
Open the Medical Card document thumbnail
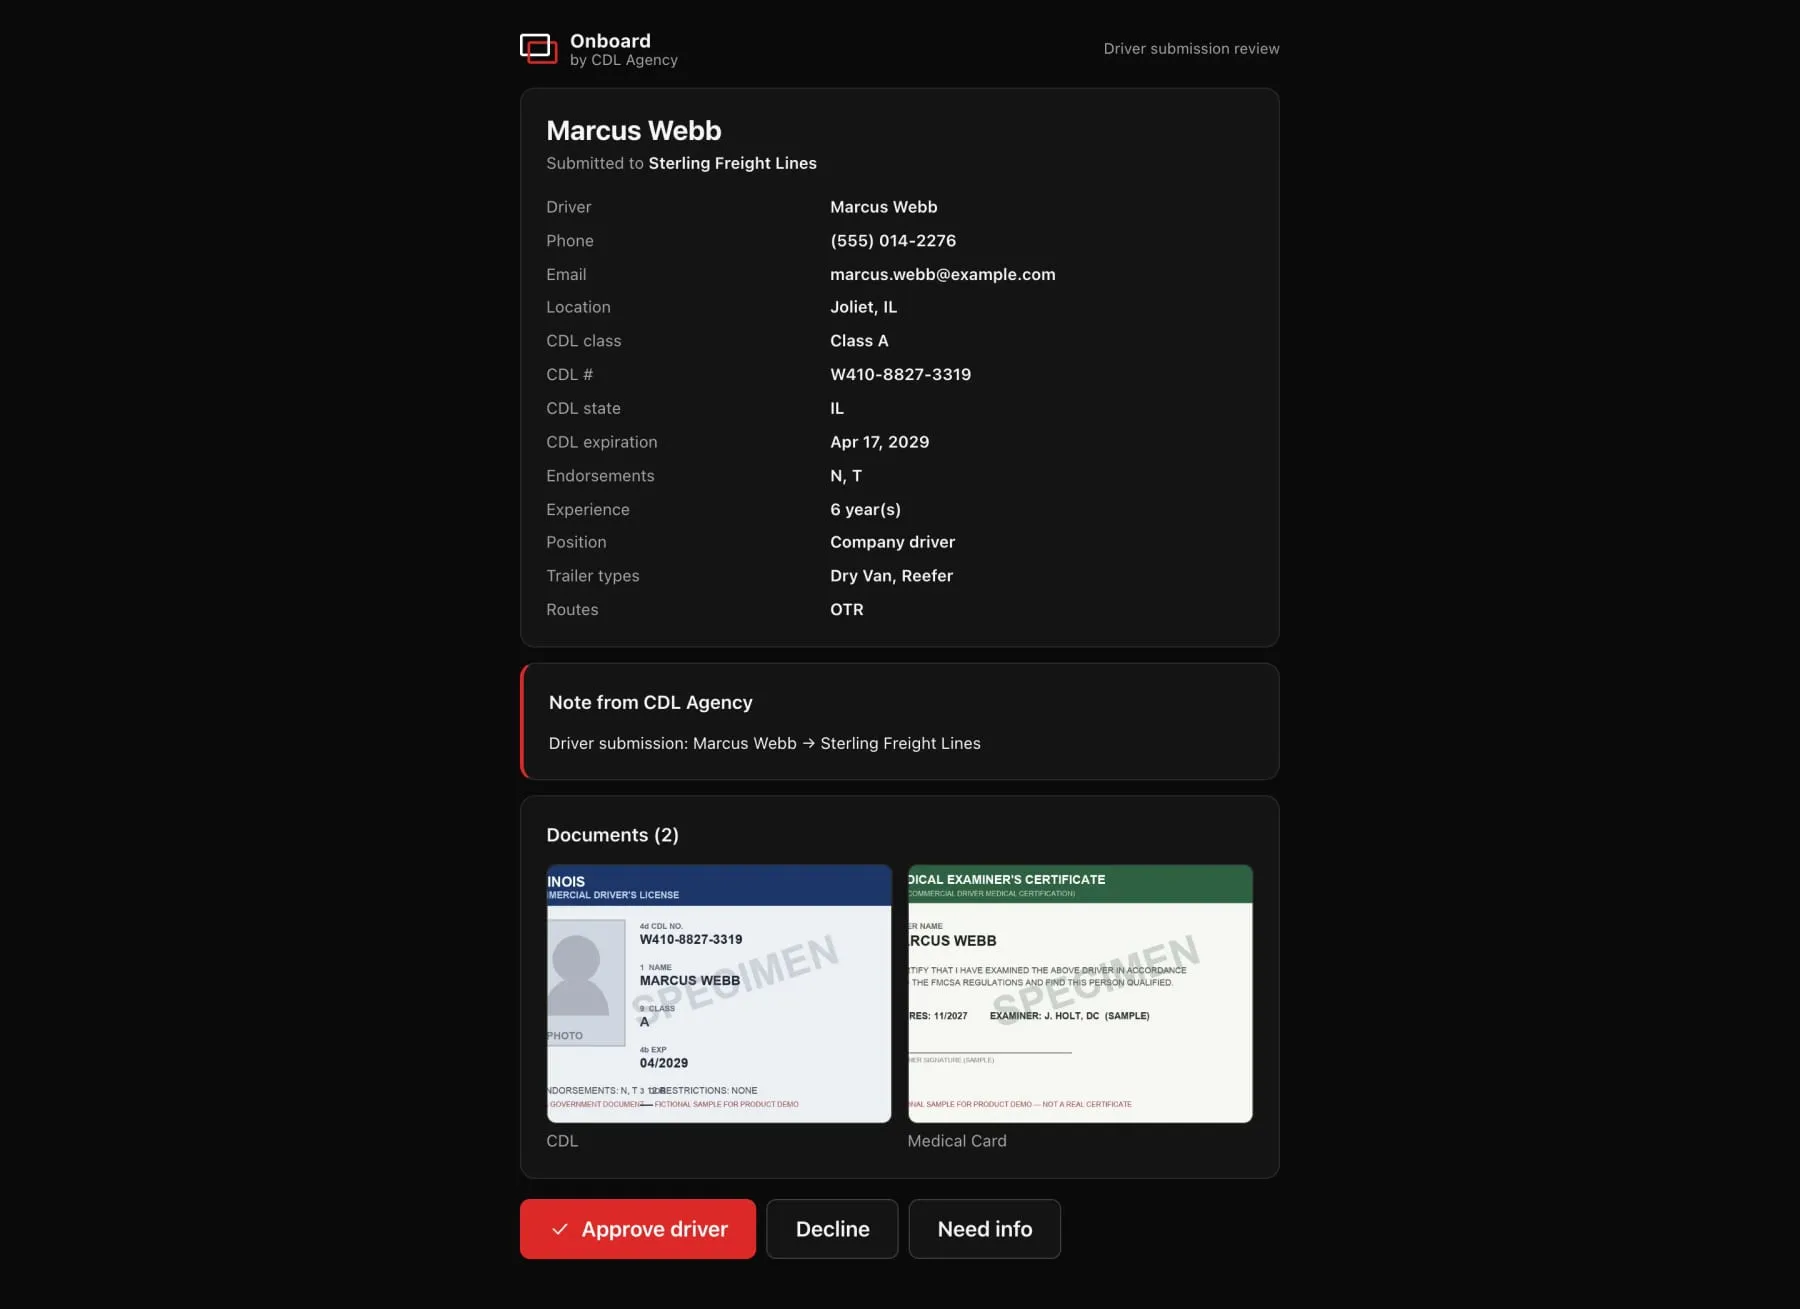point(1080,993)
